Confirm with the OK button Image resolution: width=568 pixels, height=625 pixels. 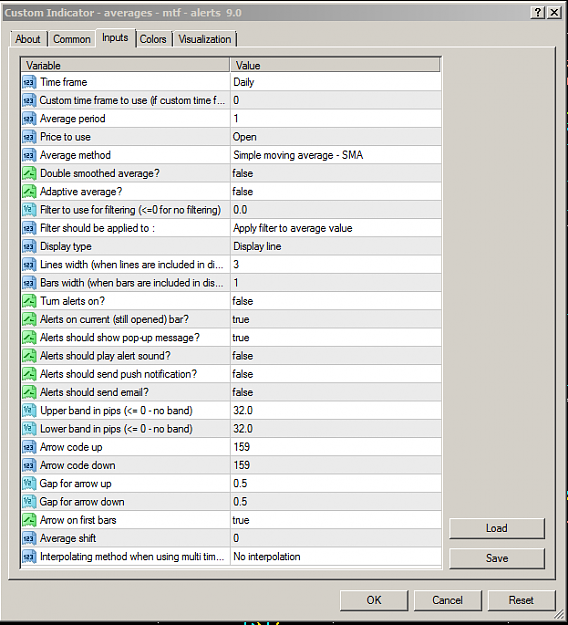(374, 600)
